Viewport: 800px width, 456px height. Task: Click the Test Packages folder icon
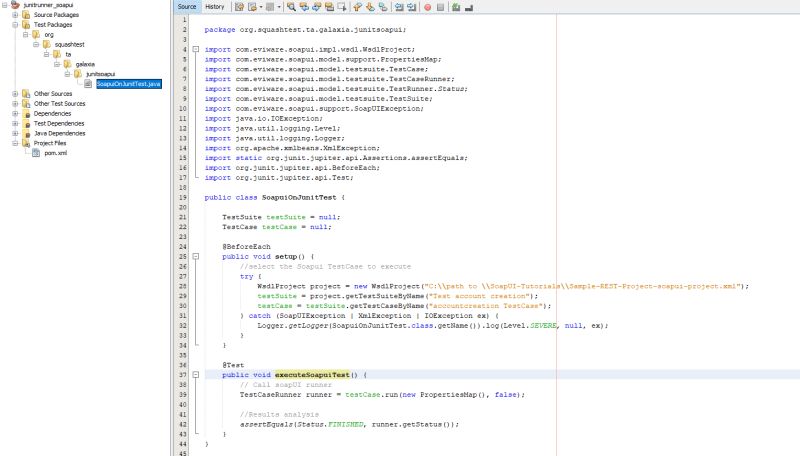(26, 24)
